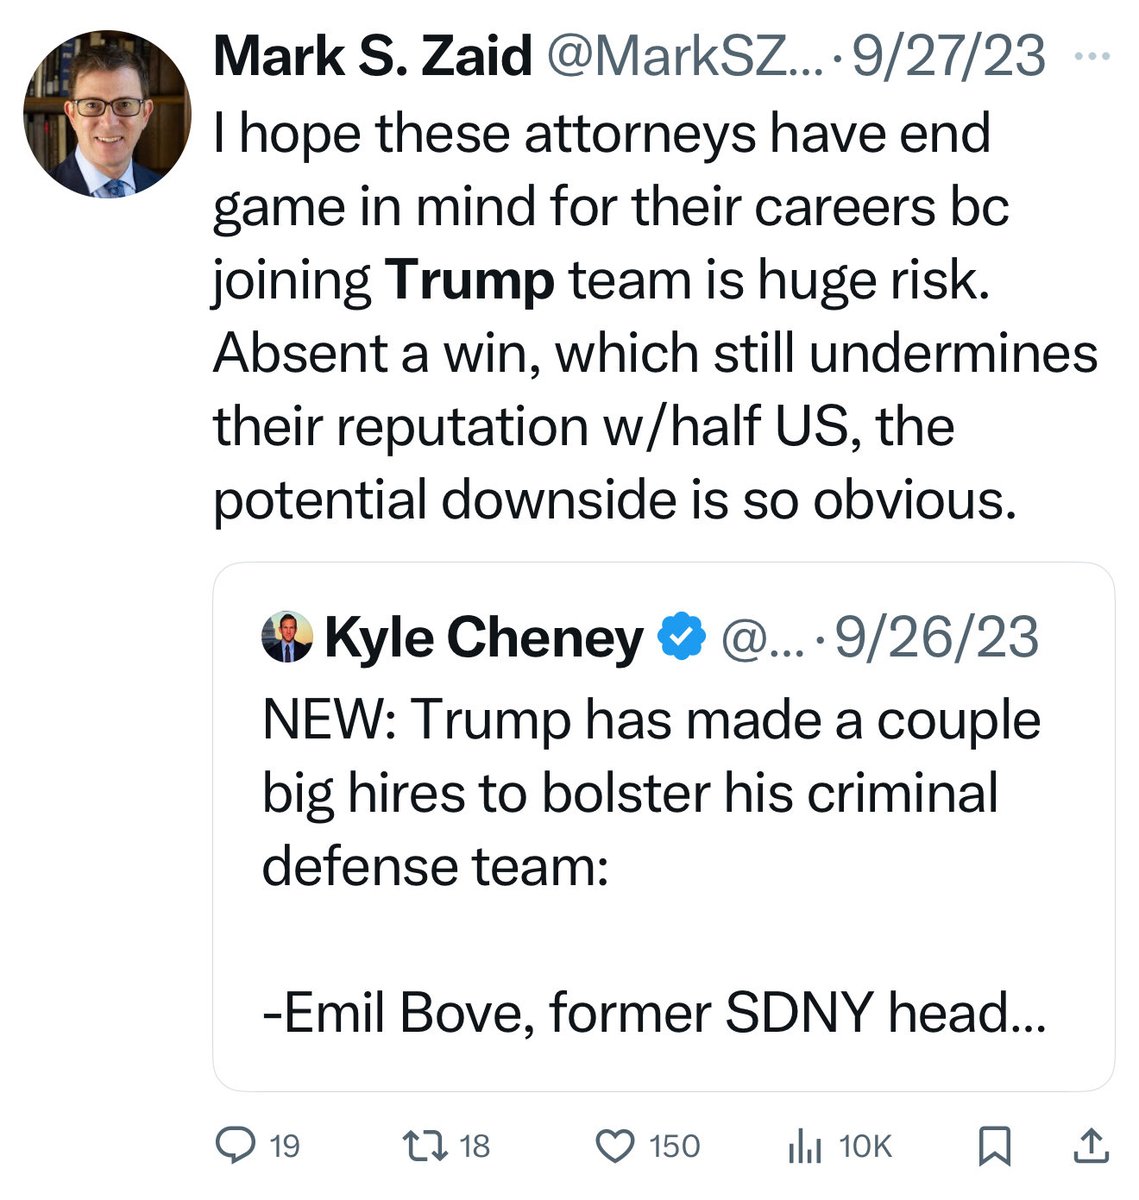Open the Mark S. Zaid display name
Image resolution: width=1139 pixels, height=1200 pixels.
(x=372, y=56)
